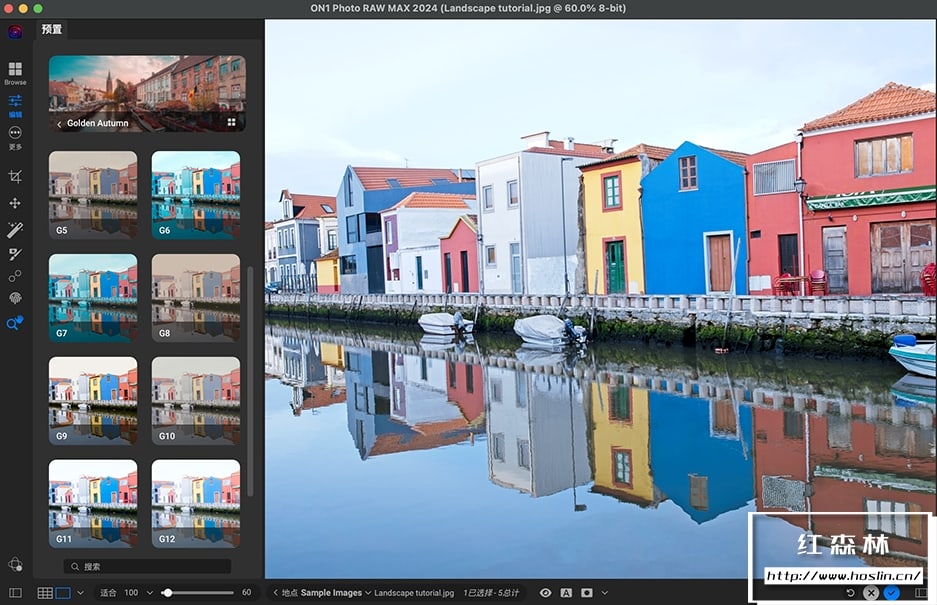Select the Zoom view tool
The width and height of the screenshot is (937, 605).
(x=15, y=323)
